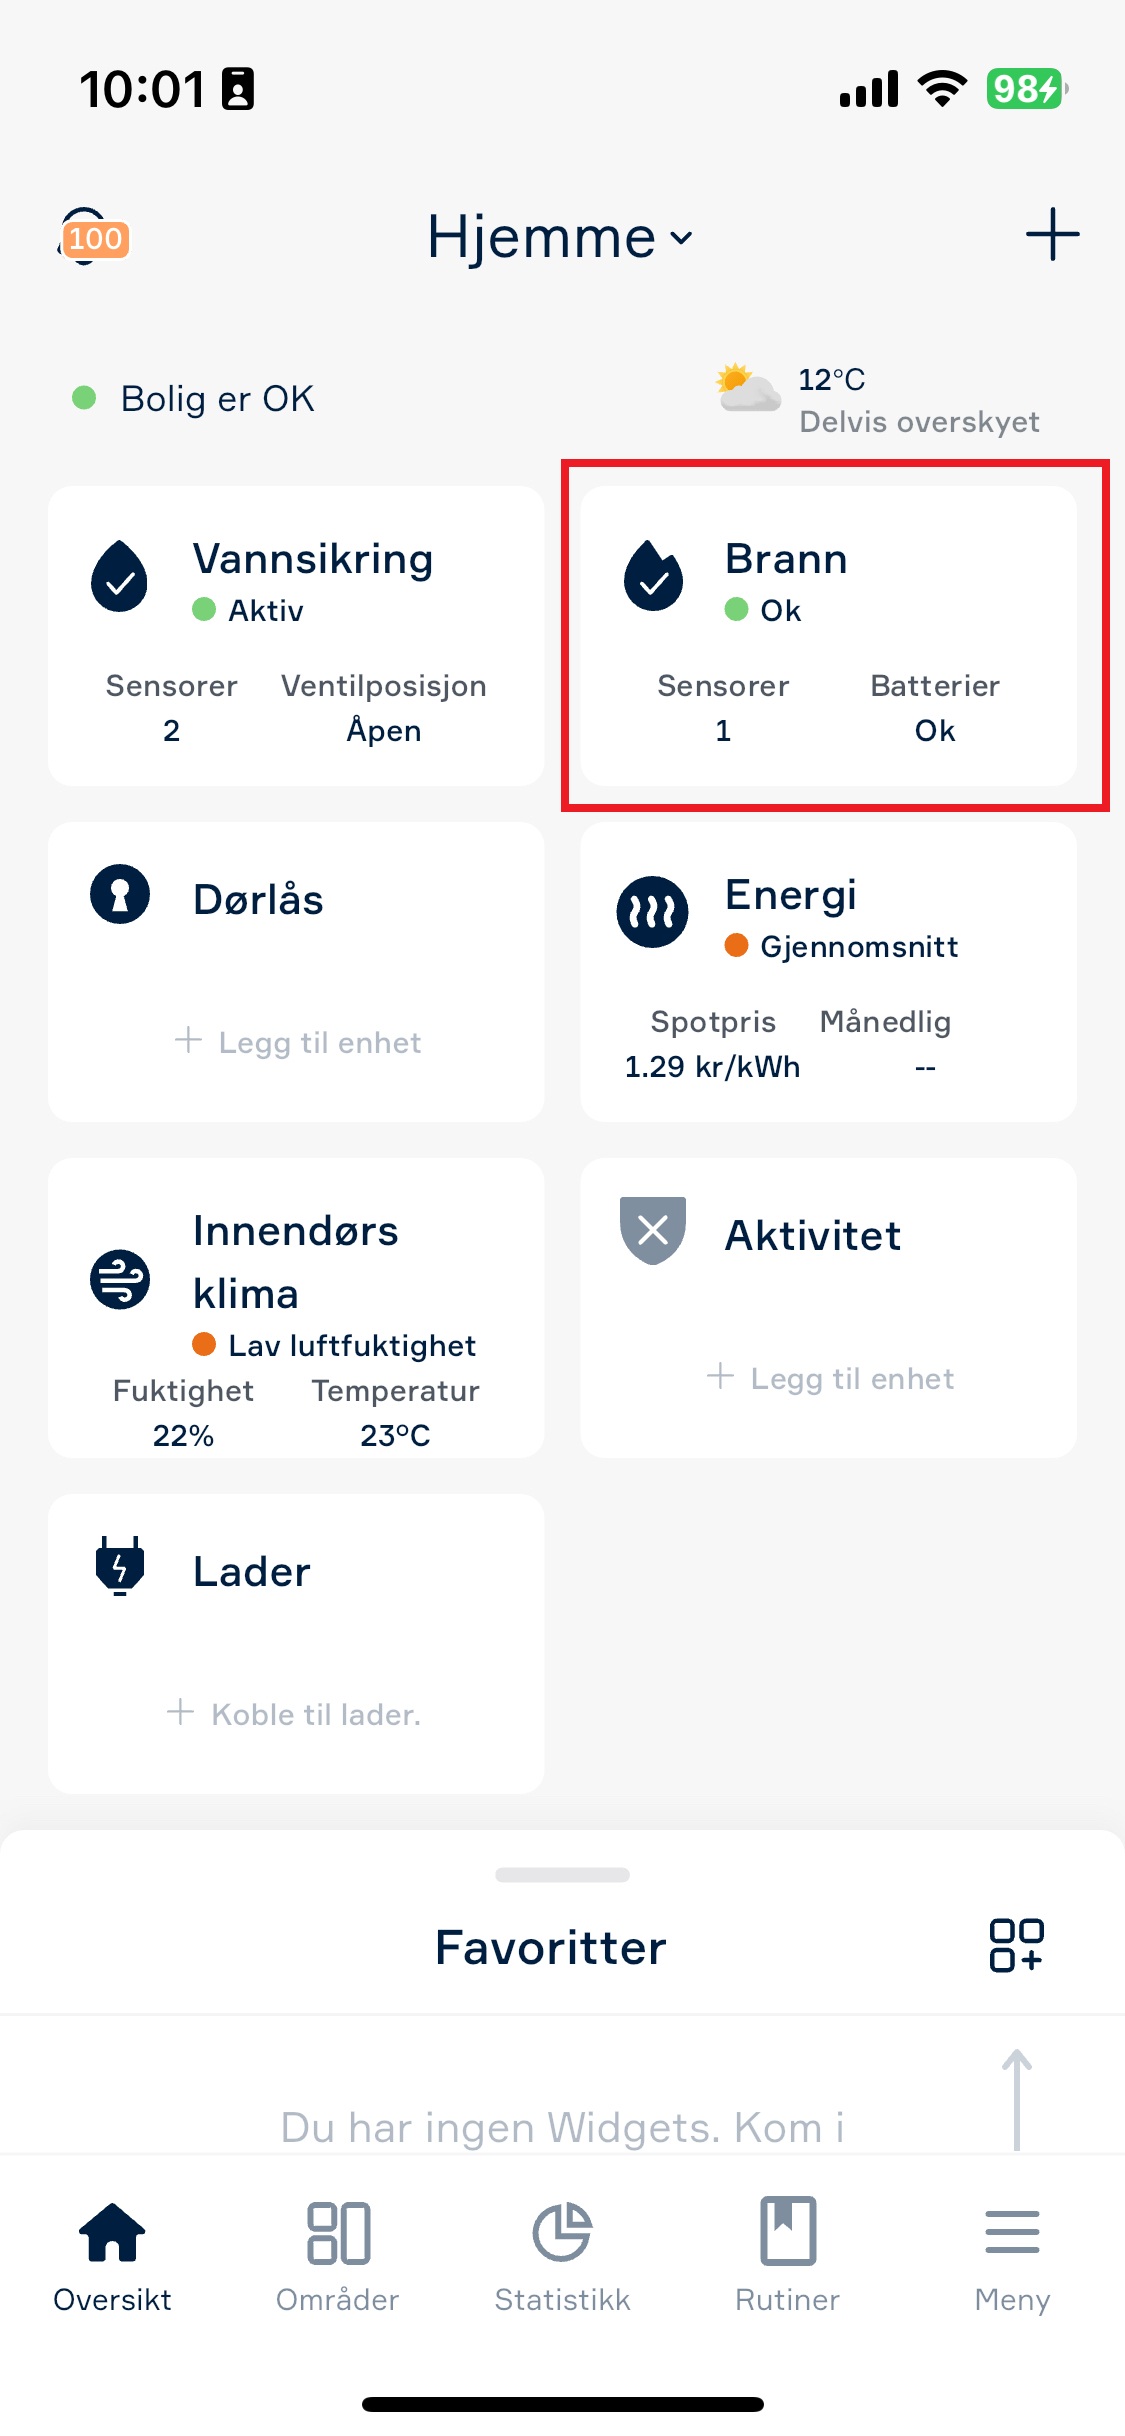Tap Legg til enhet under Dørlås
This screenshot has height=2436, width=1125.
[297, 1042]
